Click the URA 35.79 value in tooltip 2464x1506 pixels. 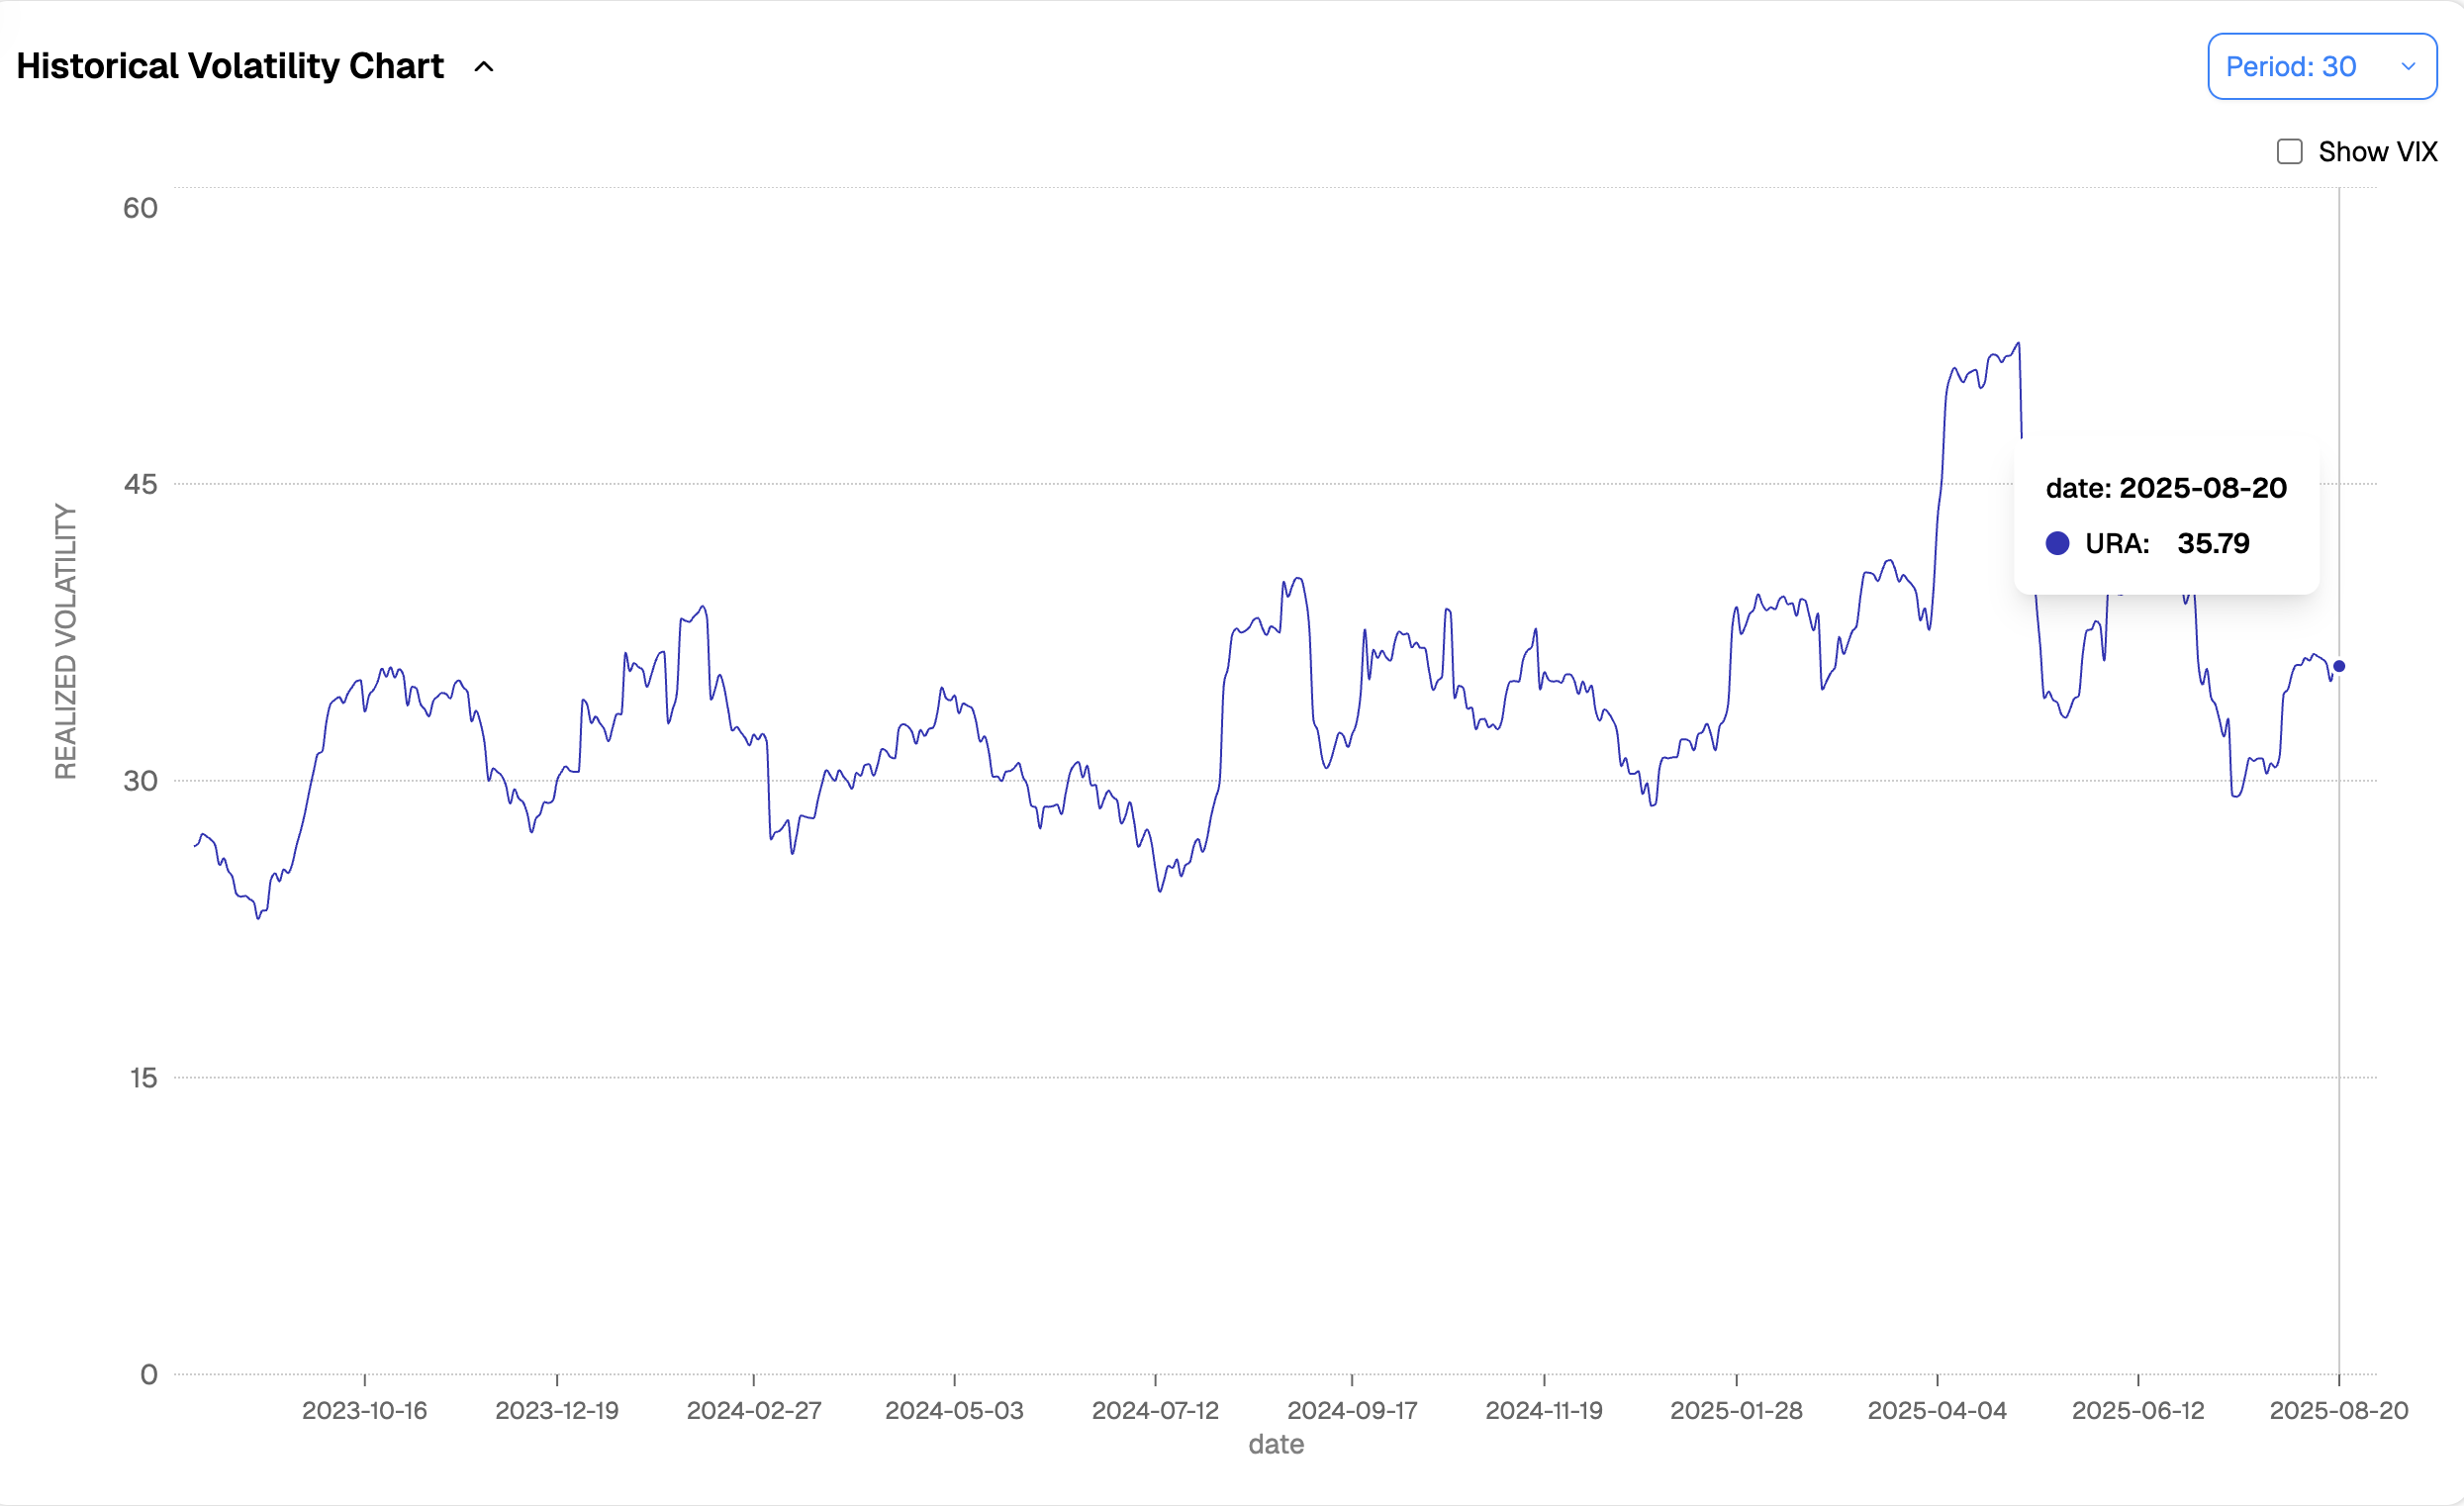[2213, 543]
